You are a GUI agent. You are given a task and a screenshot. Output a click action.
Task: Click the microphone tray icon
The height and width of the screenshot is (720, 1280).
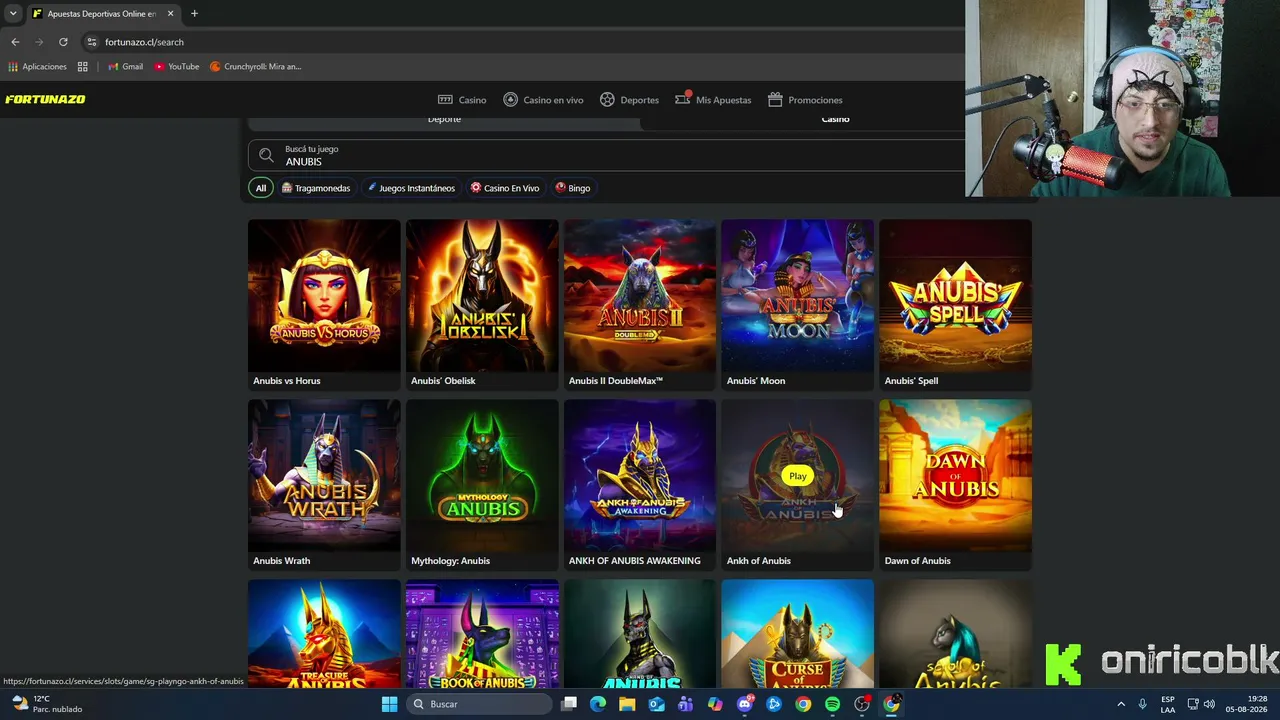point(1143,704)
